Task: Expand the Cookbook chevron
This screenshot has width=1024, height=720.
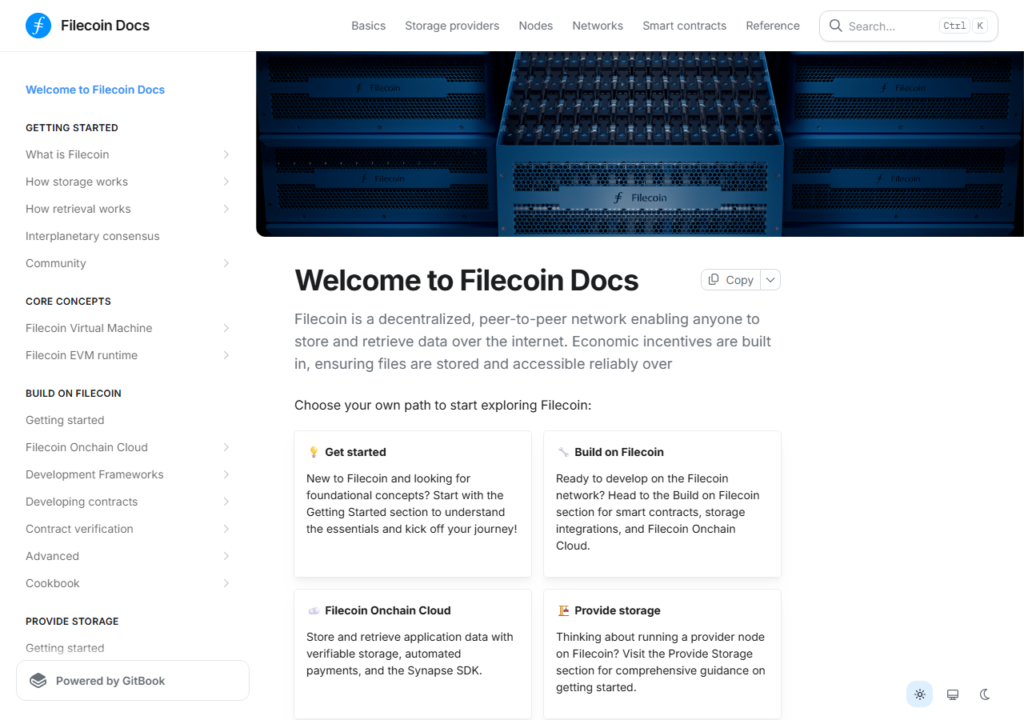Action: [x=226, y=583]
